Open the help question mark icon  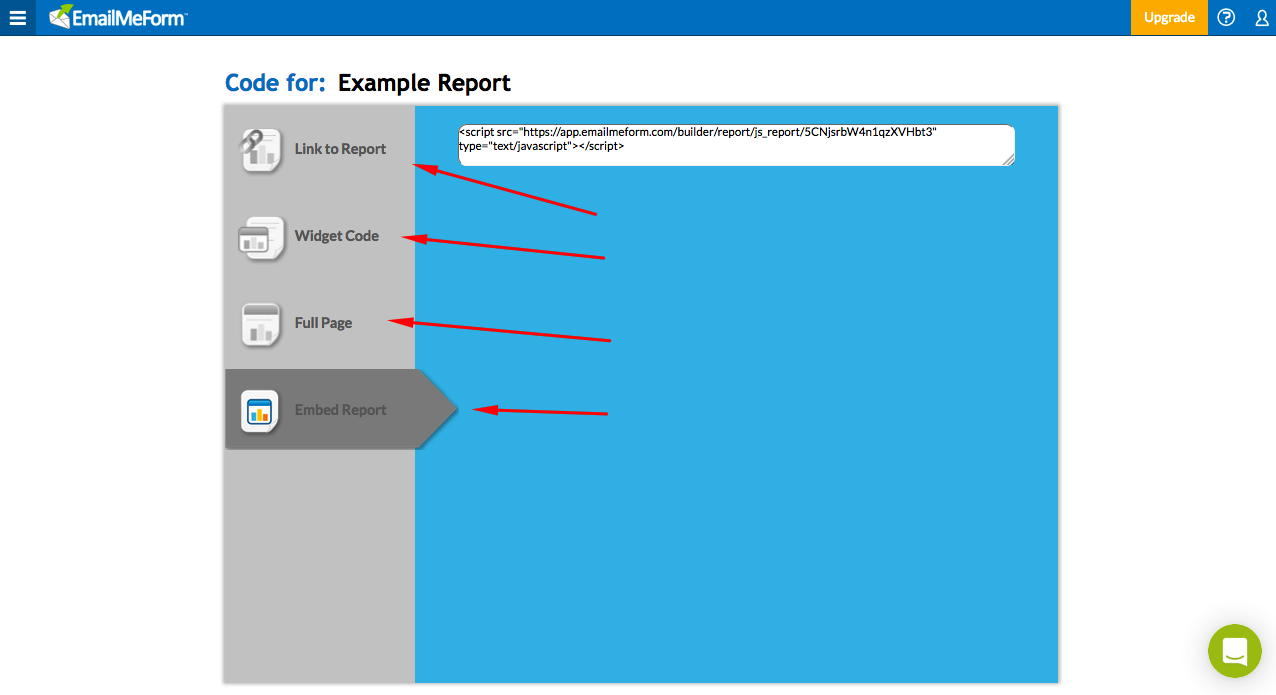point(1226,17)
